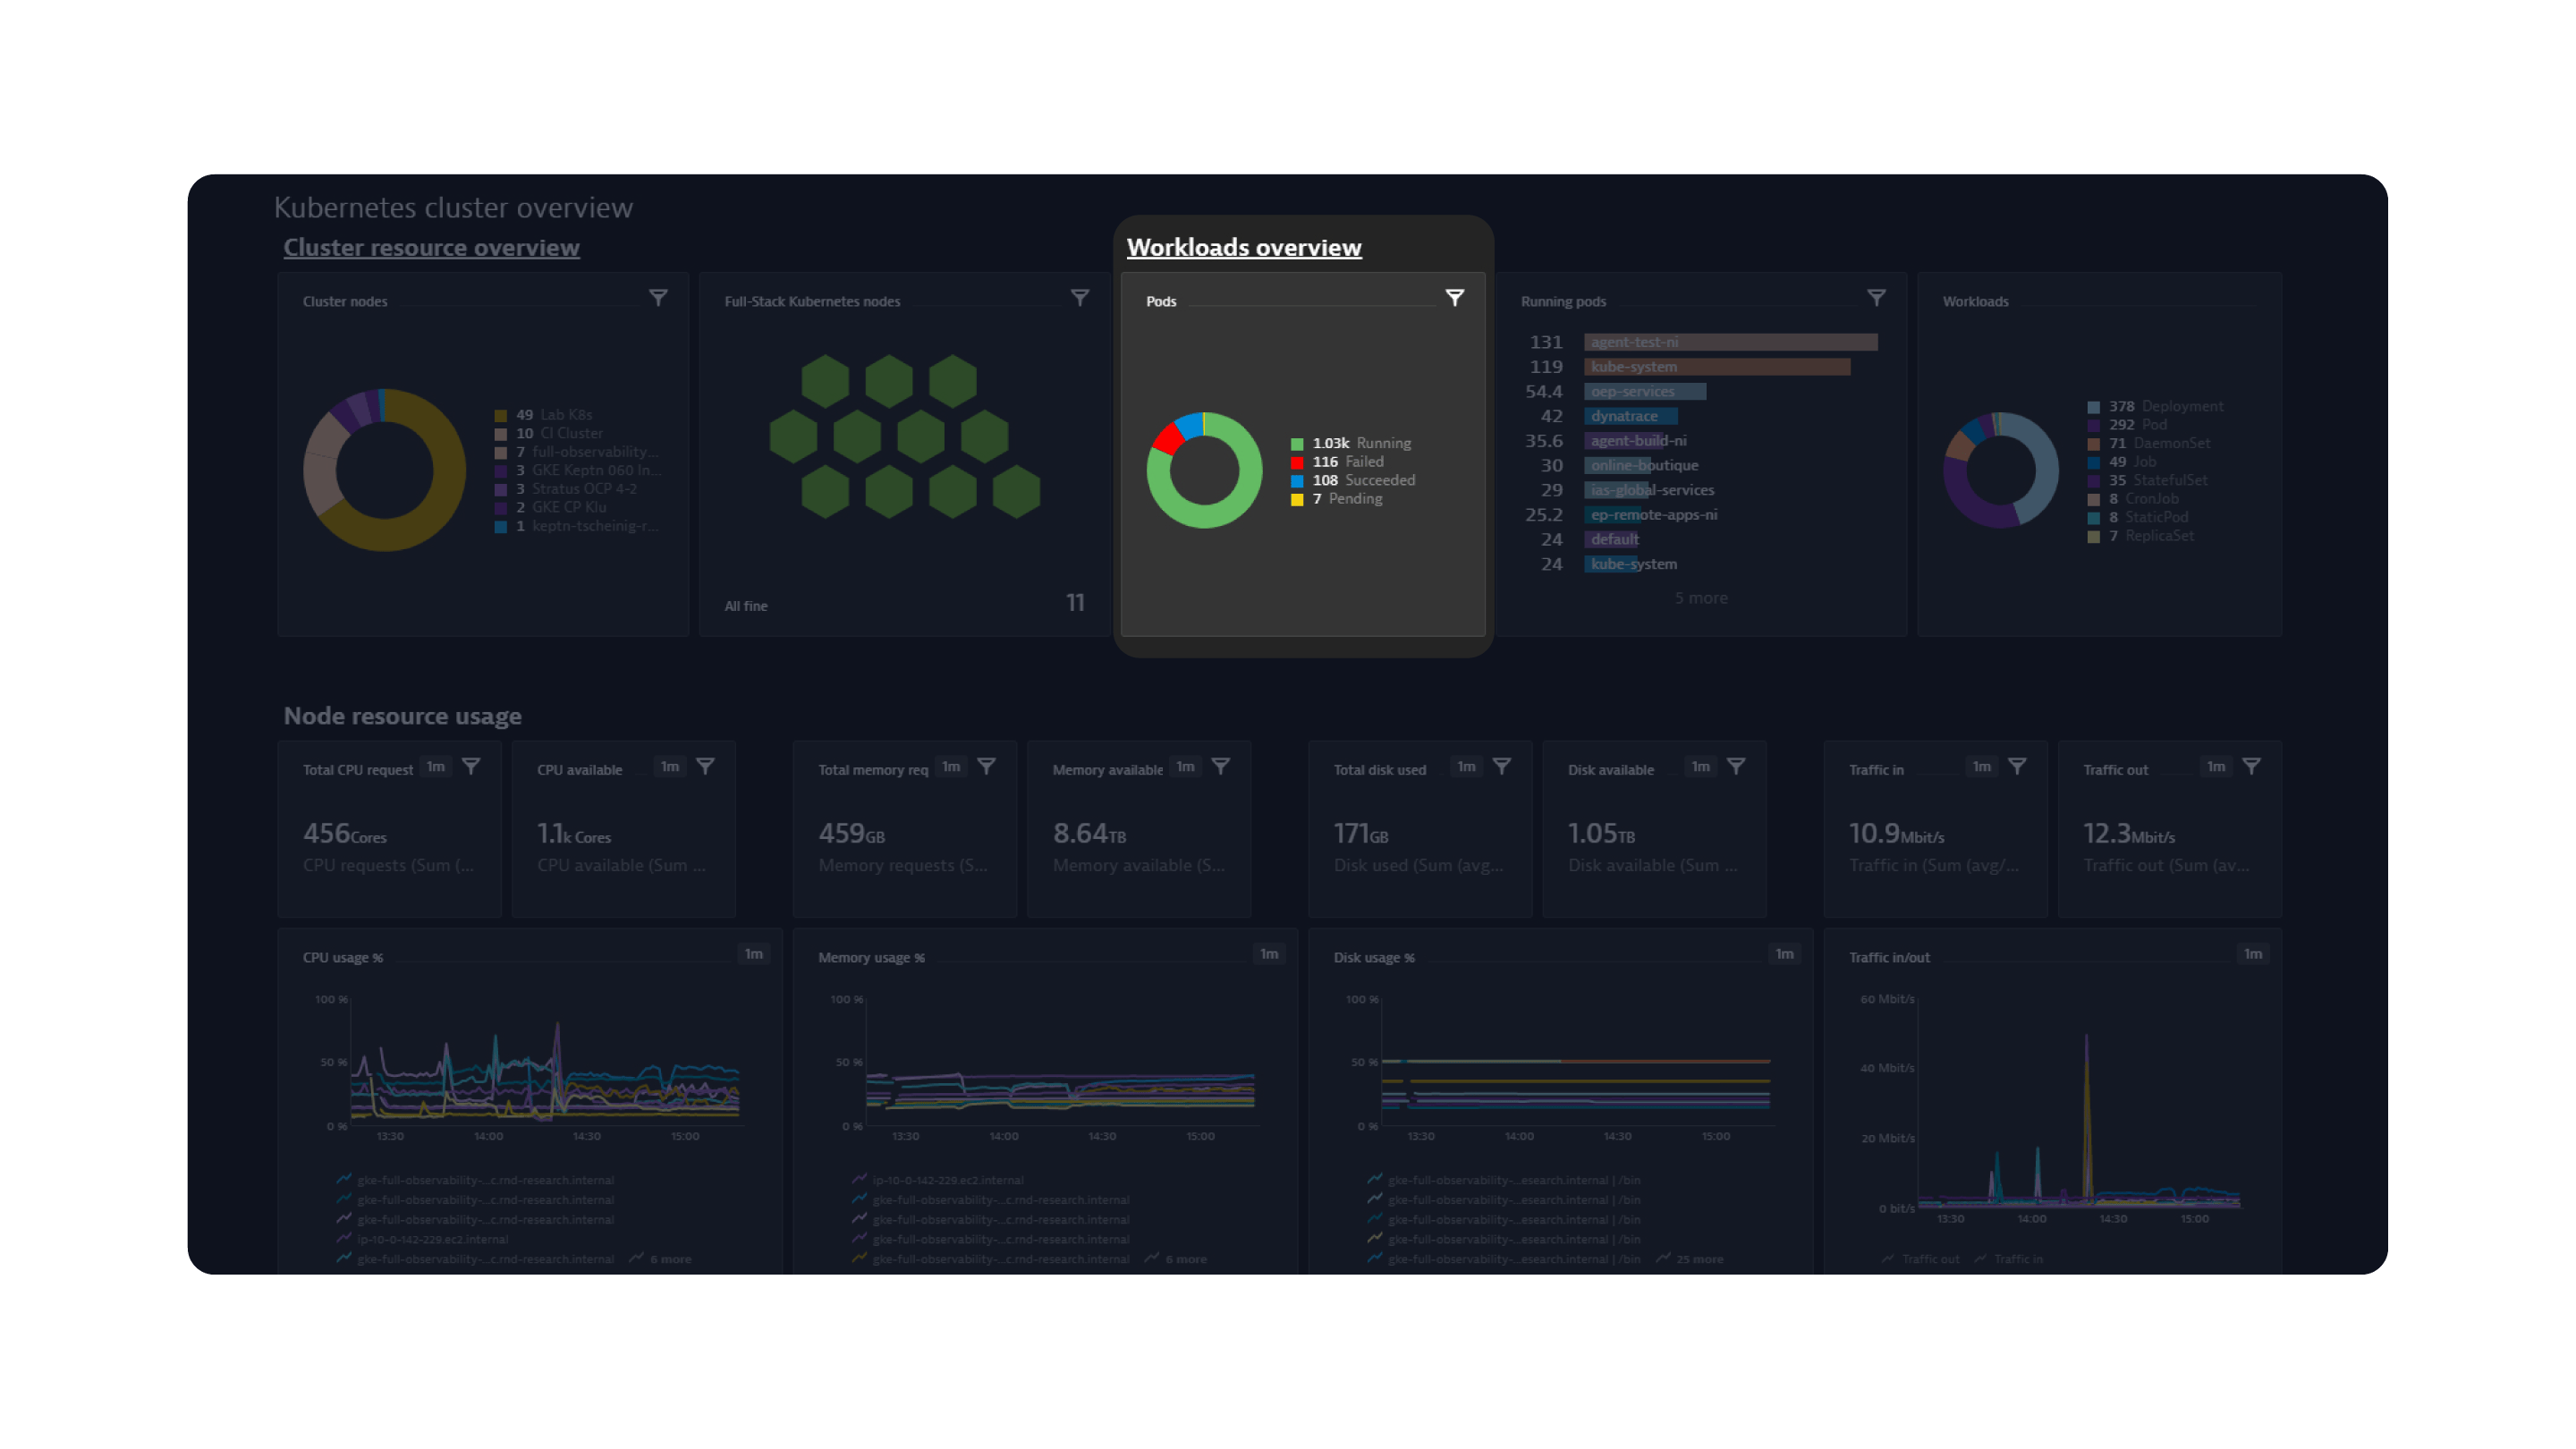The height and width of the screenshot is (1449, 2576).
Task: Click filter icon on Disk available tile
Action: click(1736, 767)
